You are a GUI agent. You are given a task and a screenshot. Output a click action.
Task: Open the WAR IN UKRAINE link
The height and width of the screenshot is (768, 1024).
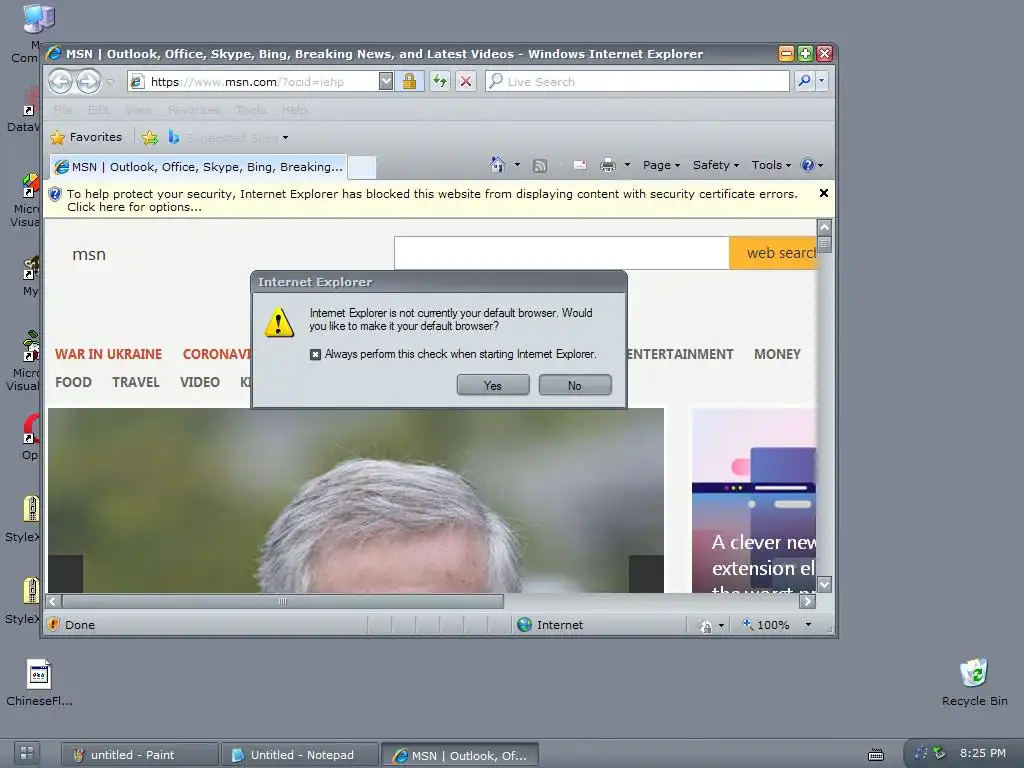click(108, 354)
